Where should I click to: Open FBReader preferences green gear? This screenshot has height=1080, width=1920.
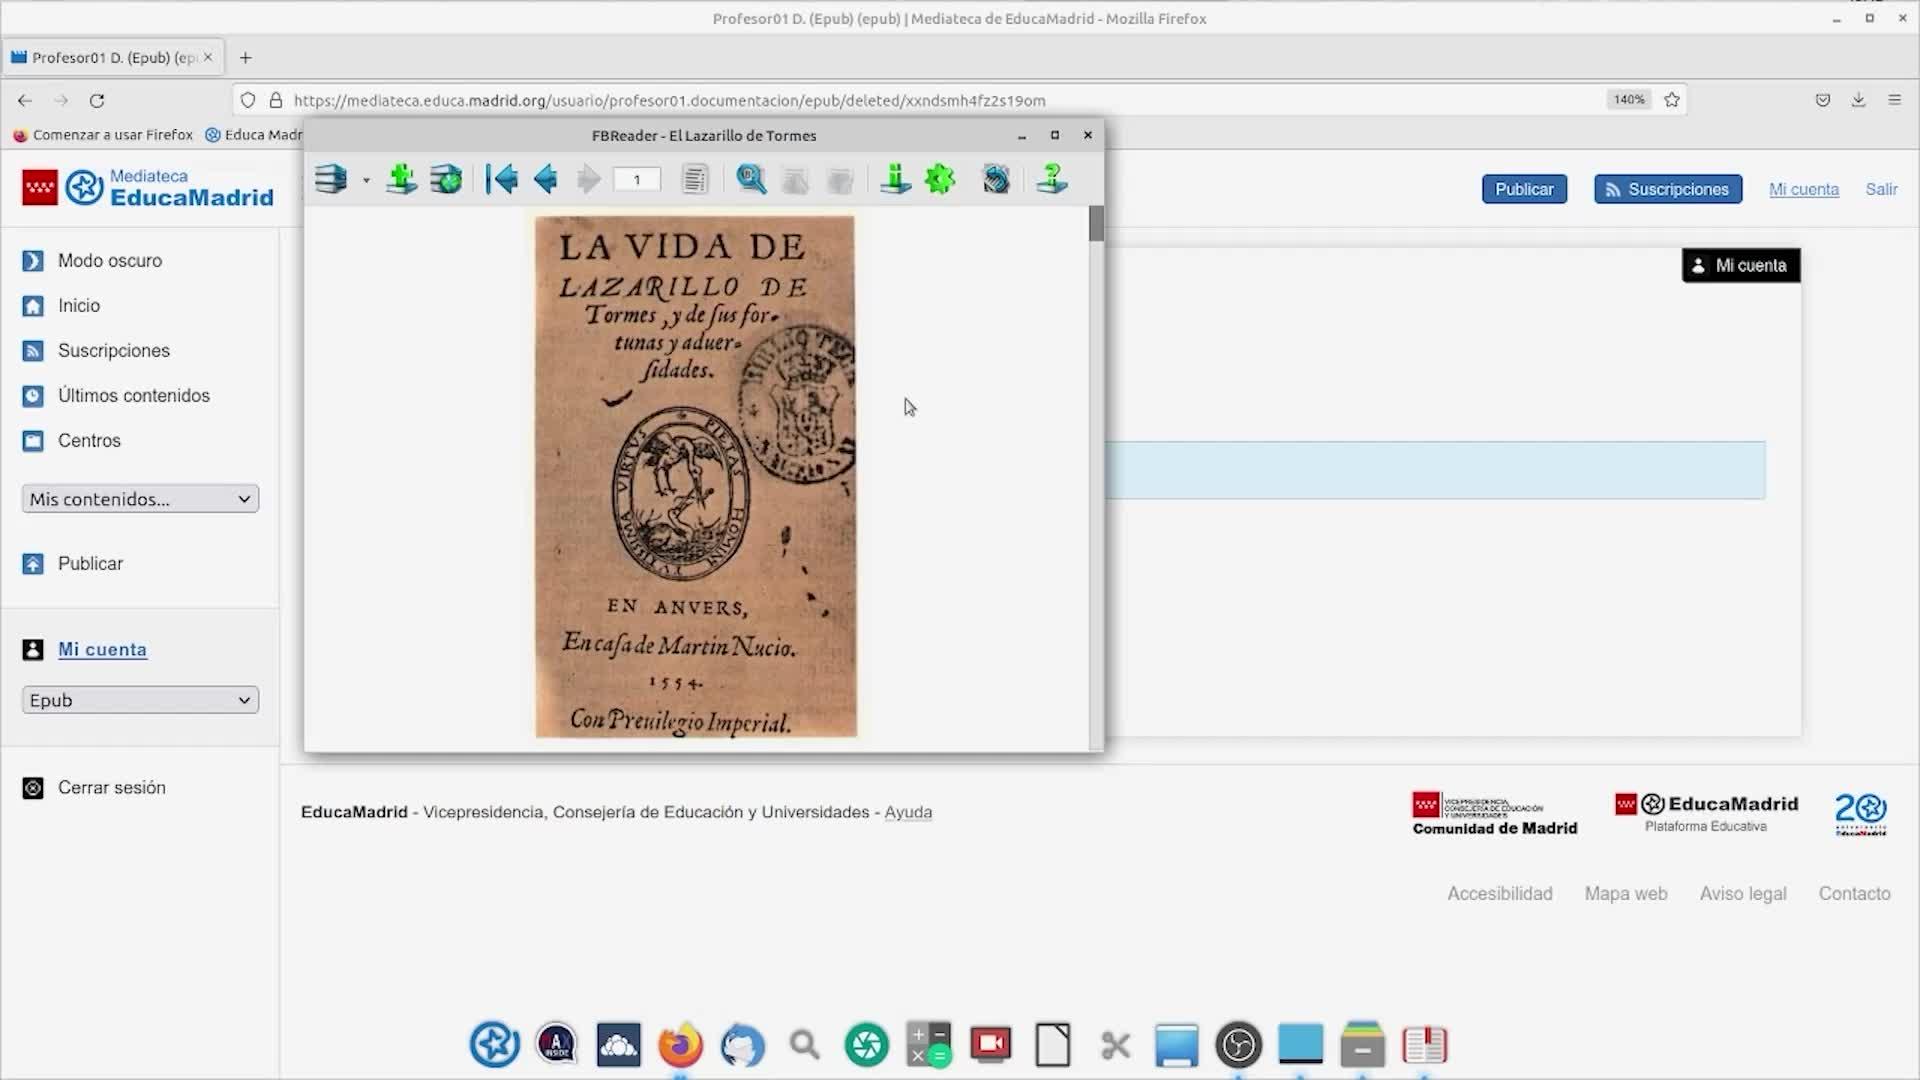(x=940, y=180)
